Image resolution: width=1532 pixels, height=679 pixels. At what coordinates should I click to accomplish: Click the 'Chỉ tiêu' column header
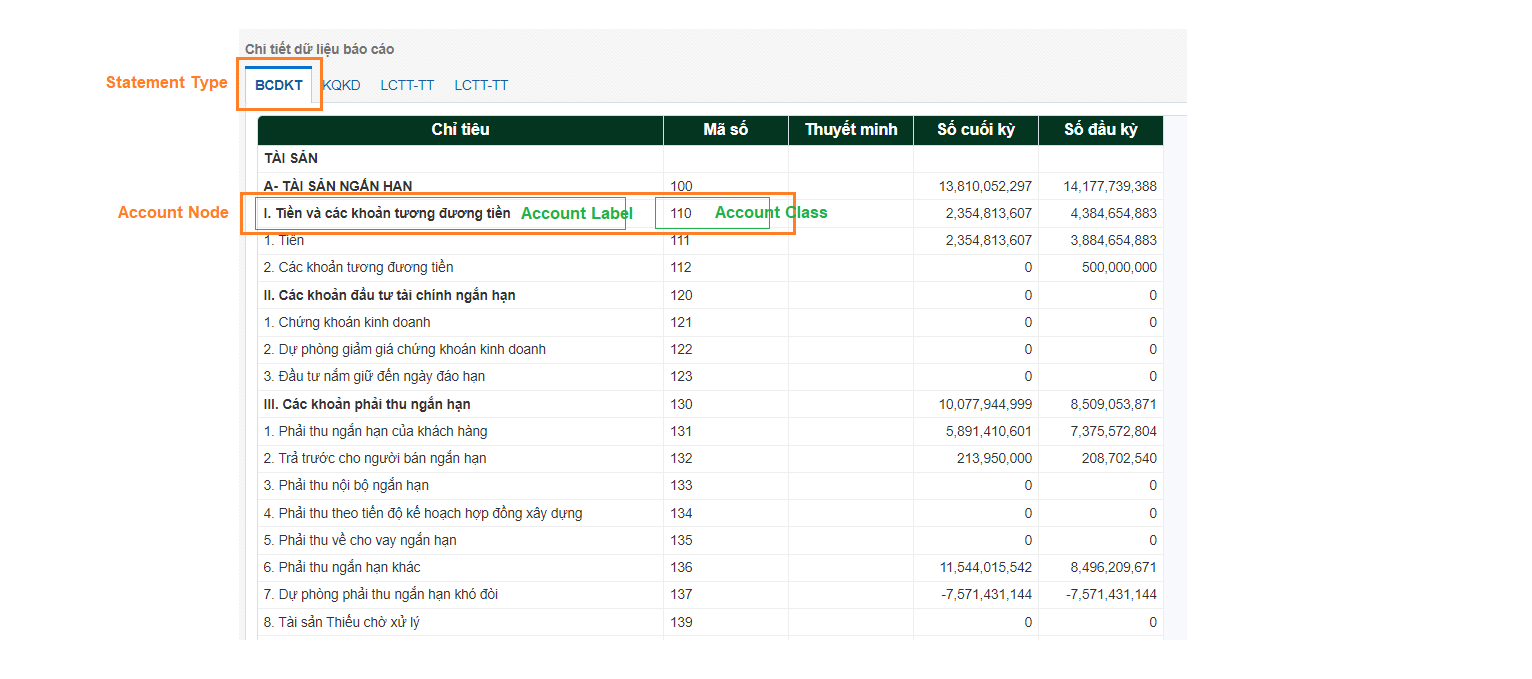click(x=460, y=130)
